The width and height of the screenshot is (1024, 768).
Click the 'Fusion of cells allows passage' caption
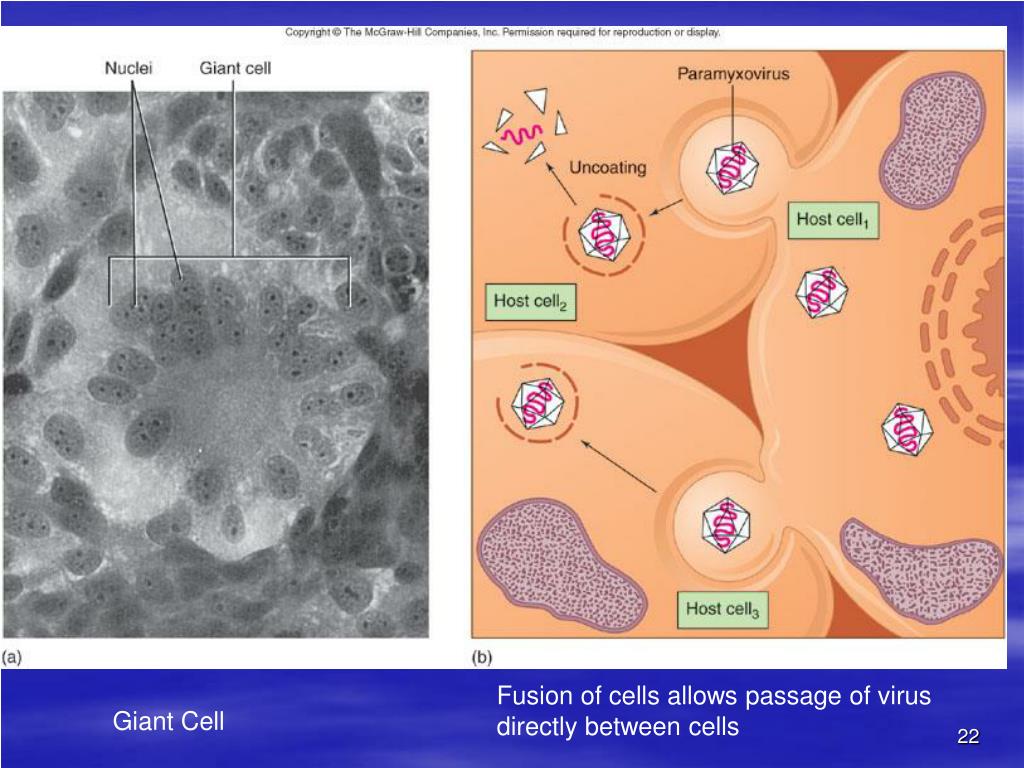[x=713, y=711]
